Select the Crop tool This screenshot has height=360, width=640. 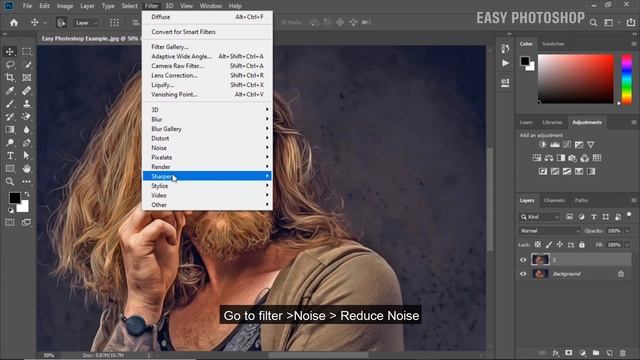(10, 78)
